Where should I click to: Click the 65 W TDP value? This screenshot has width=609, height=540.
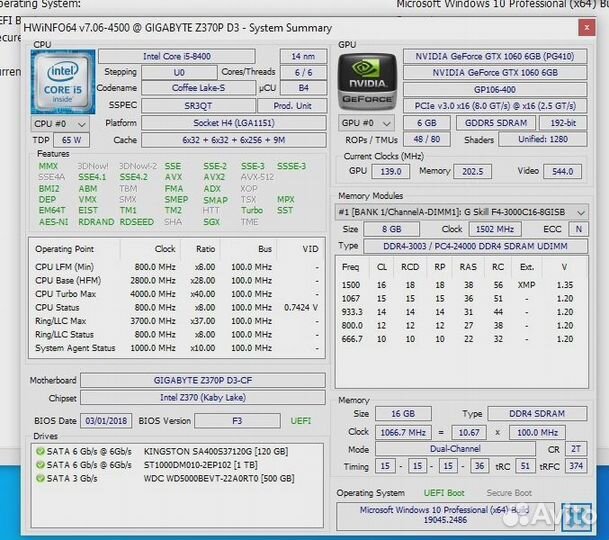pos(71,140)
